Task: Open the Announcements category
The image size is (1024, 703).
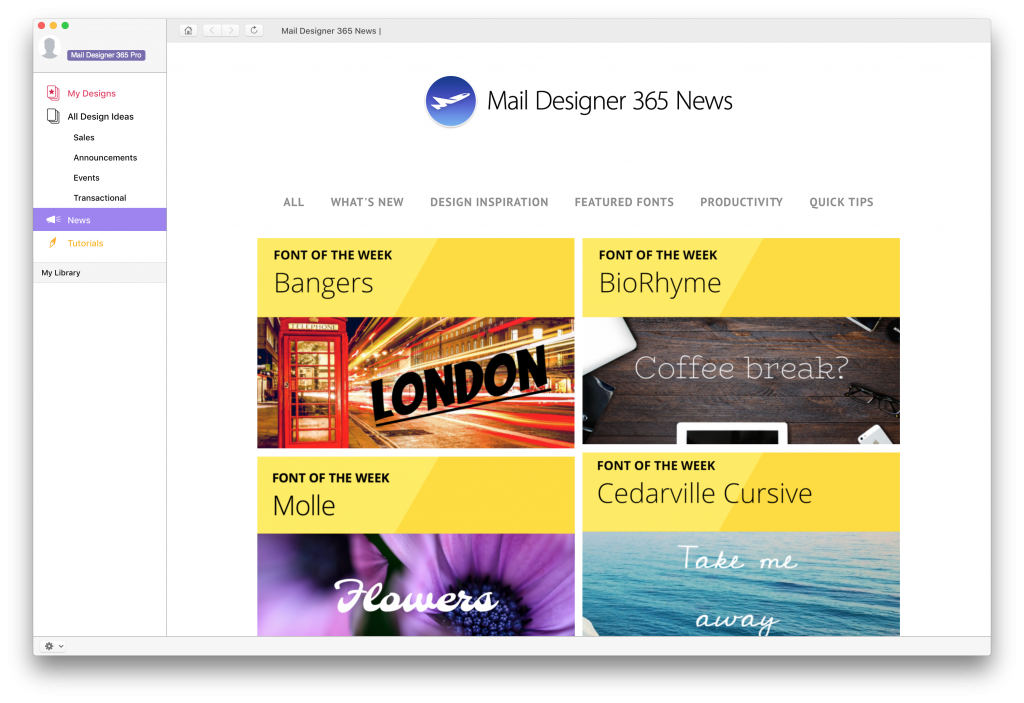Action: point(105,157)
